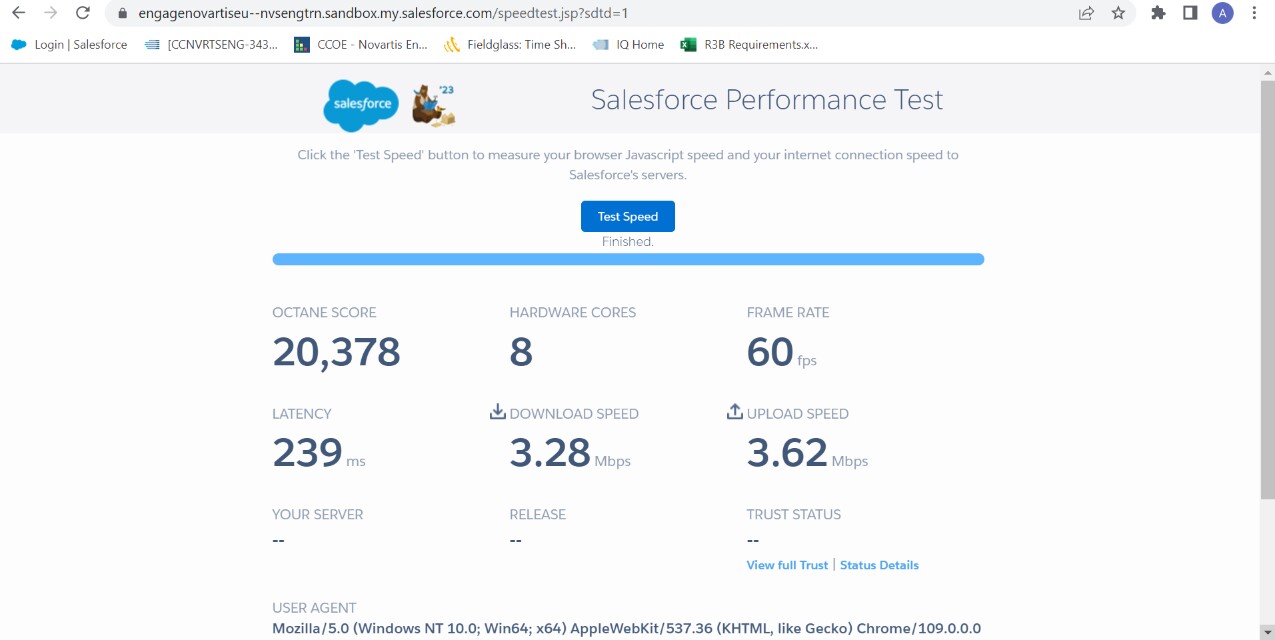Click the User Agent string text
This screenshot has width=1275, height=640.
click(627, 628)
